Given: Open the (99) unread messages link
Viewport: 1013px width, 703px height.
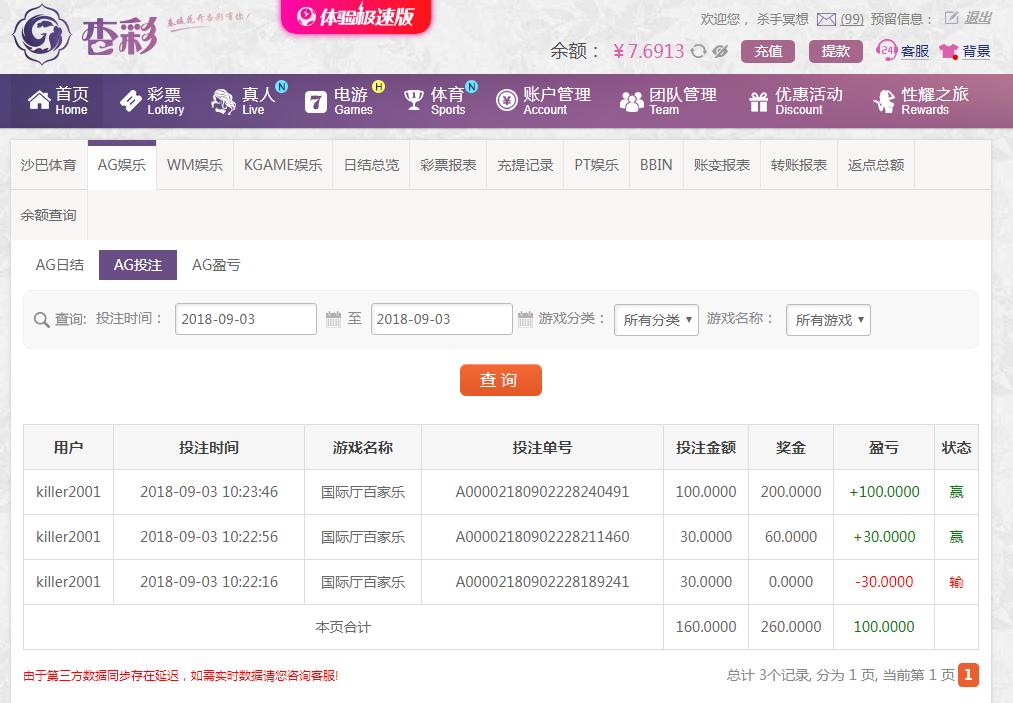Looking at the screenshot, I should point(851,19).
